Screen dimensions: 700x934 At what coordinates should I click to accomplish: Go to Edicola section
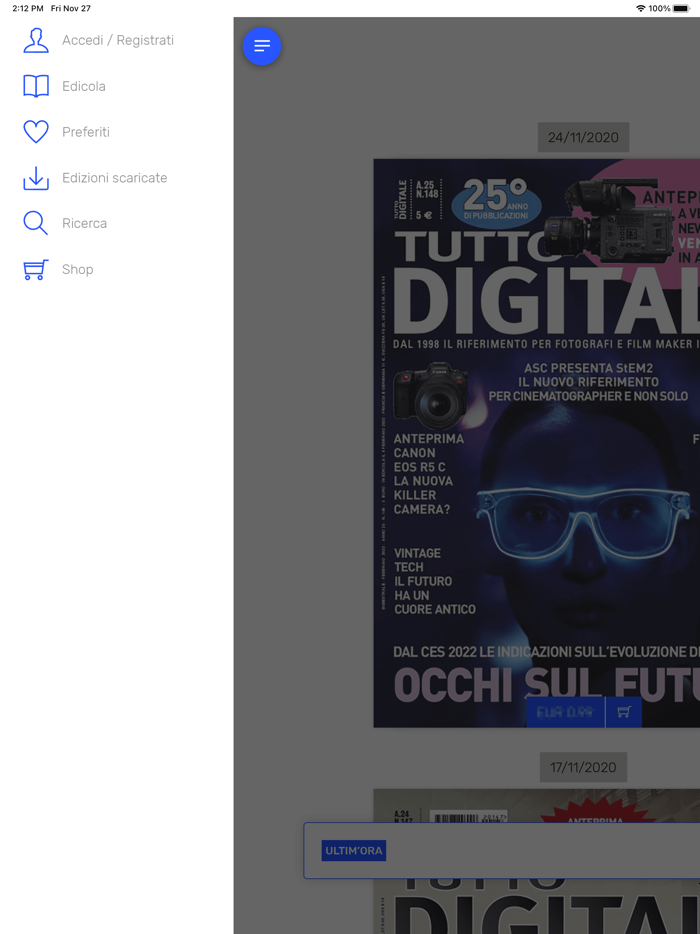tap(84, 86)
